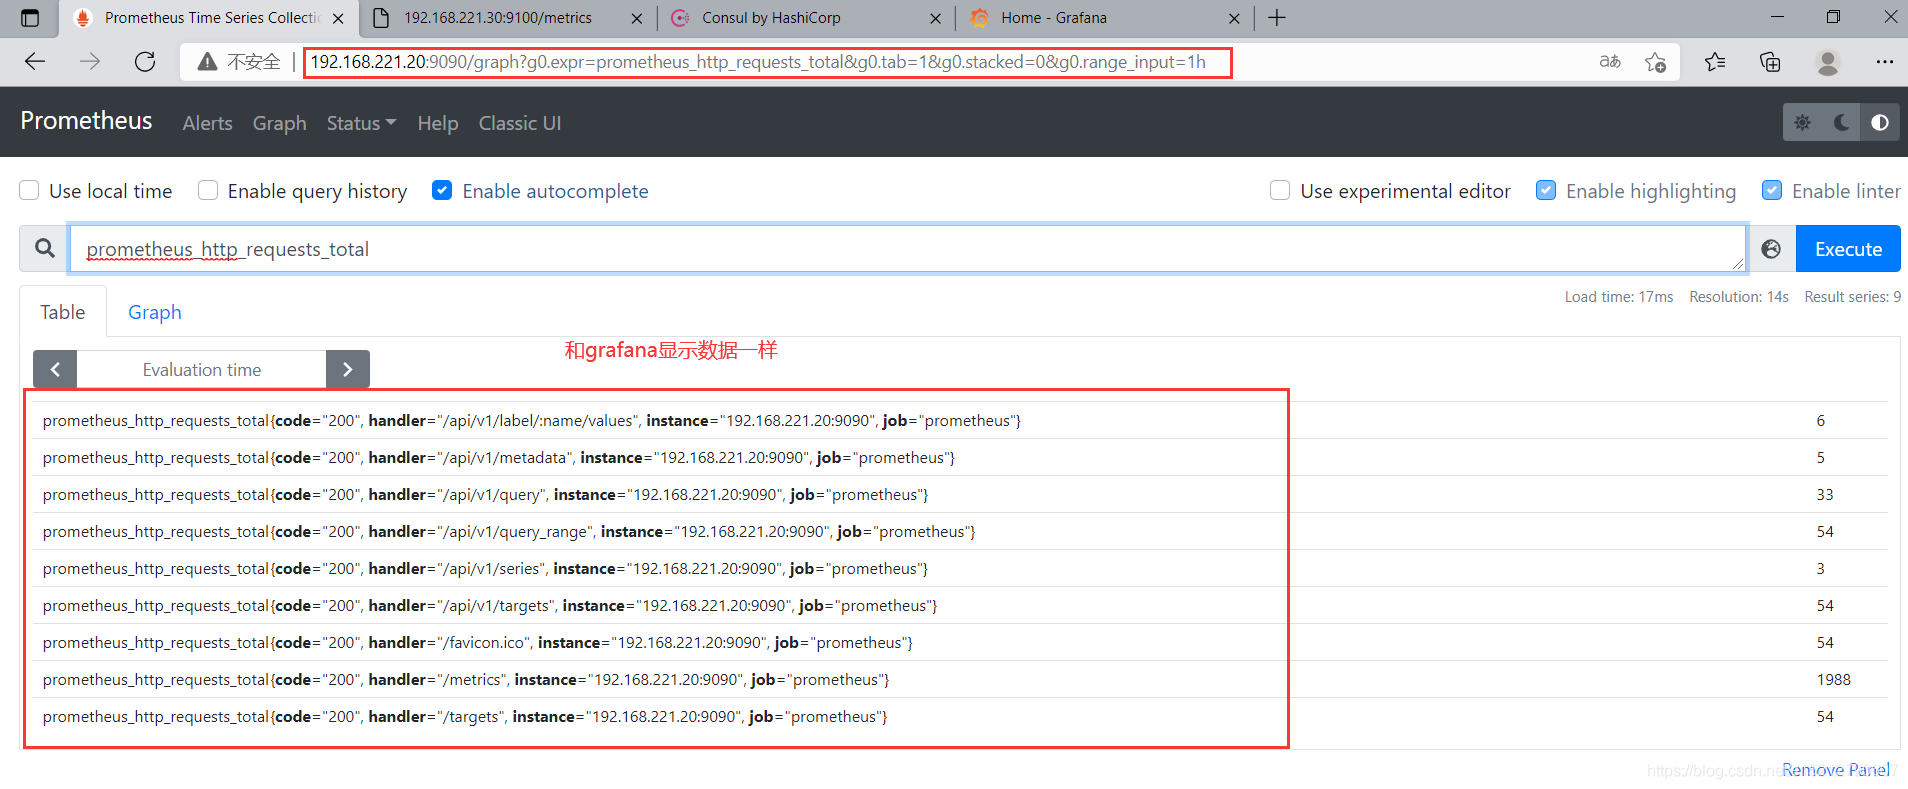Select the dark theme moon icon

pos(1841,122)
